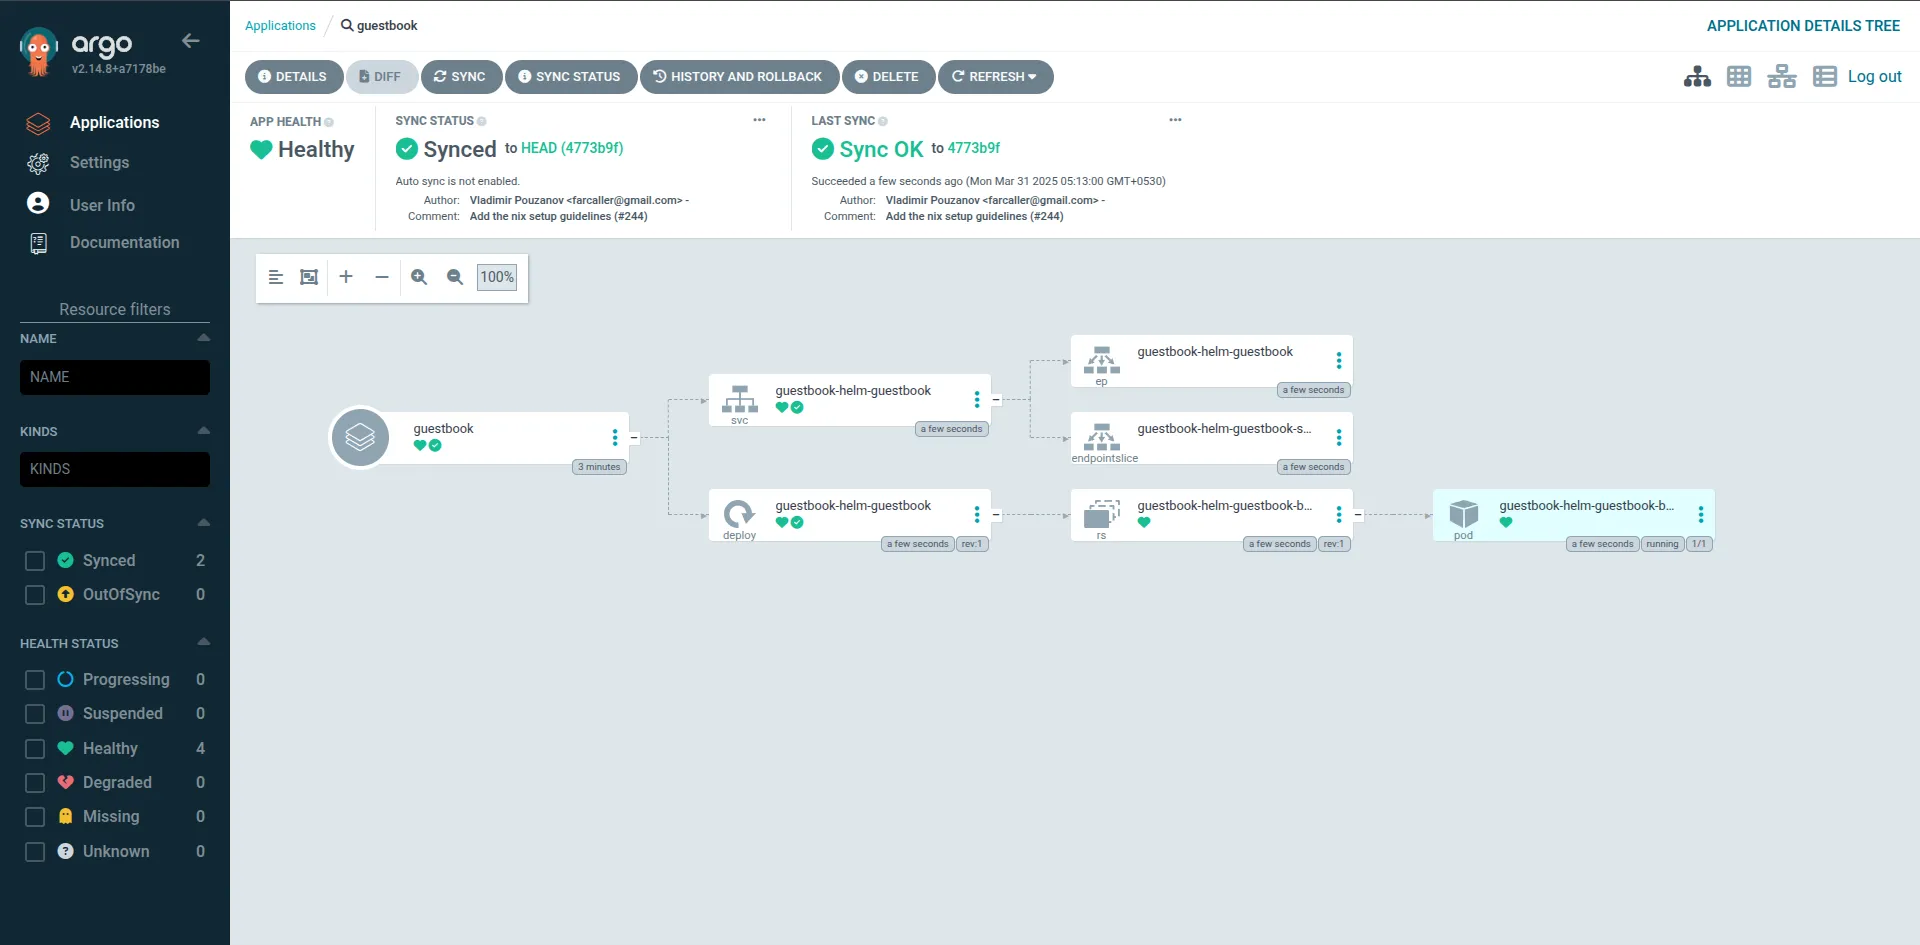Check the OutOfSync filter
This screenshot has width=1920, height=945.
click(x=35, y=595)
